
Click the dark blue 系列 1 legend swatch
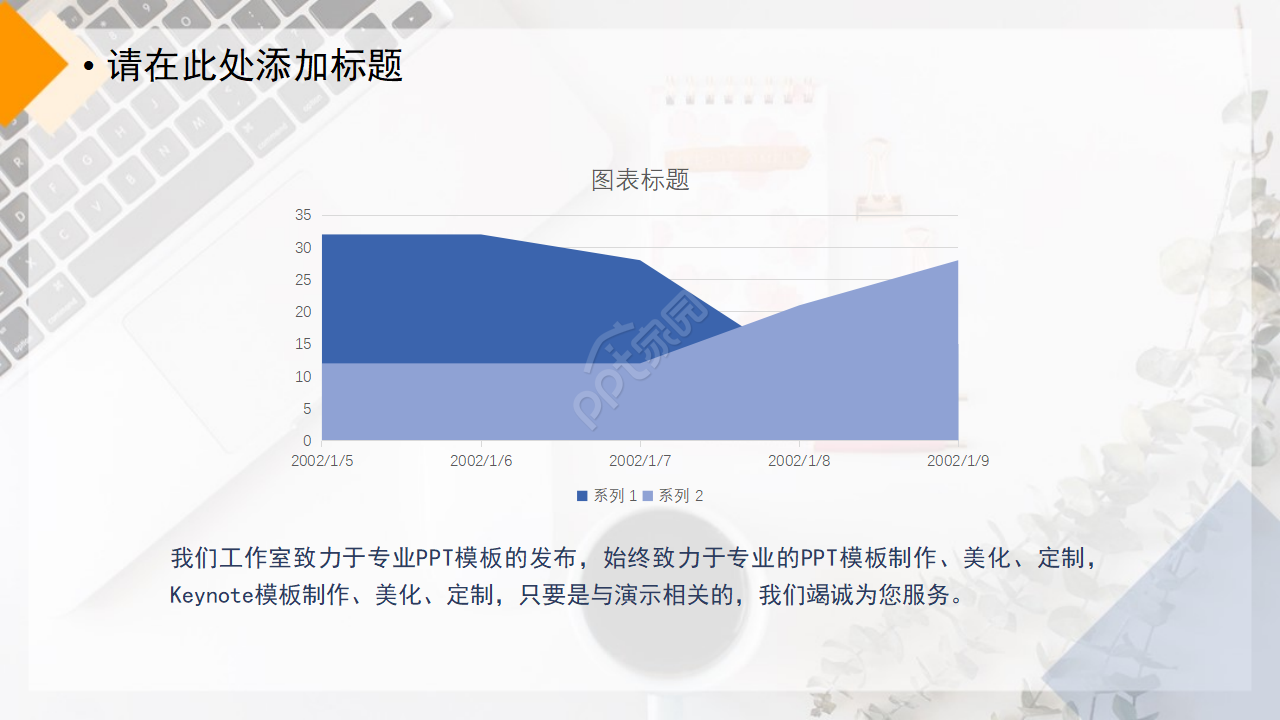[582, 496]
